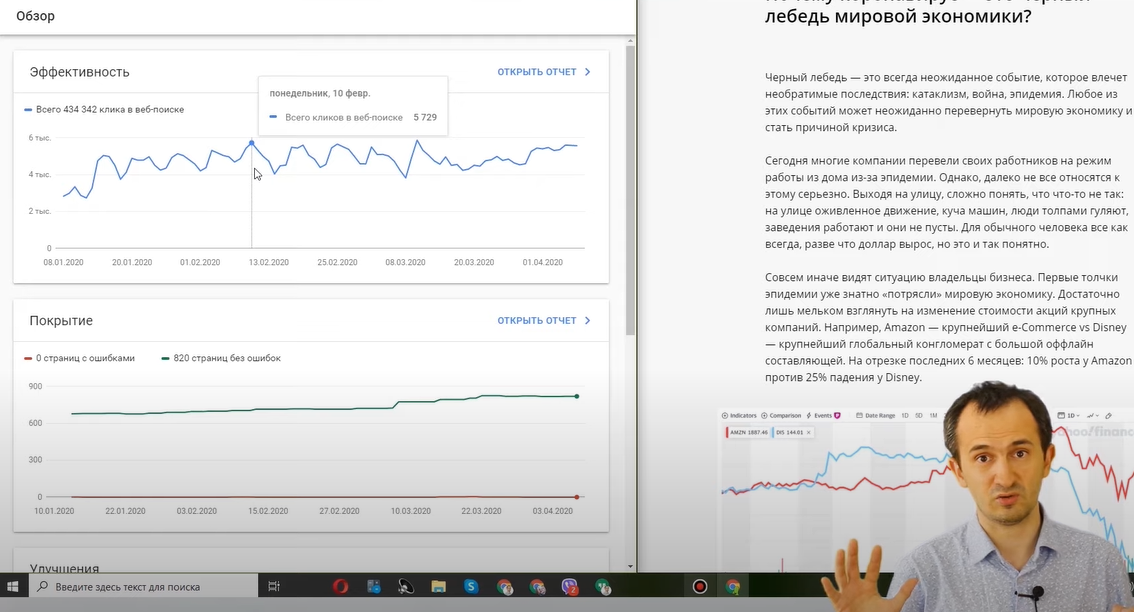The width and height of the screenshot is (1134, 612).
Task: Click the Обзор page heading
Action: [35, 16]
